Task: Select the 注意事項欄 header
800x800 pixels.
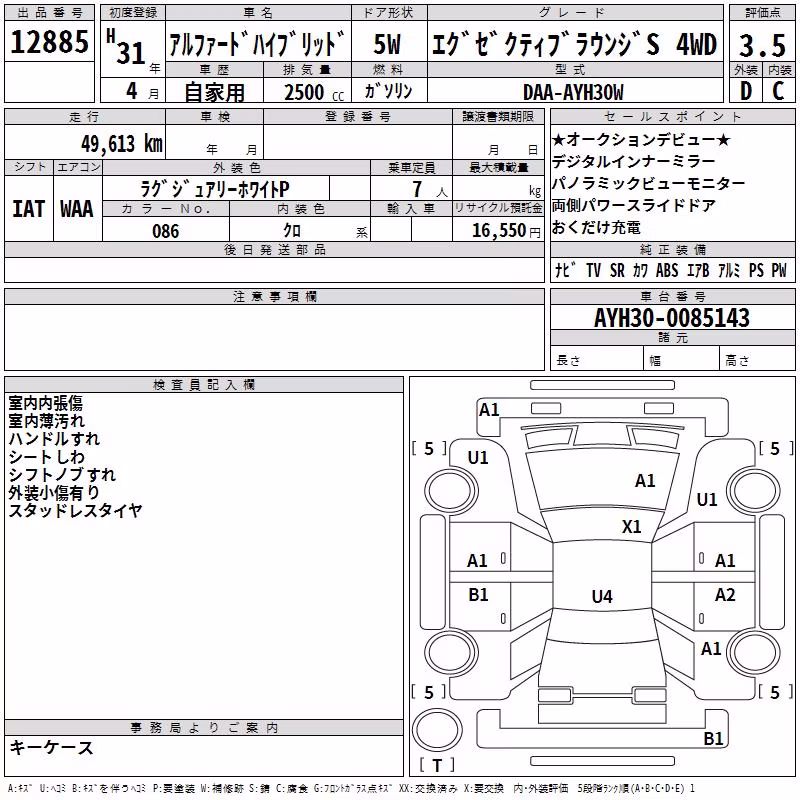Action: (274, 296)
